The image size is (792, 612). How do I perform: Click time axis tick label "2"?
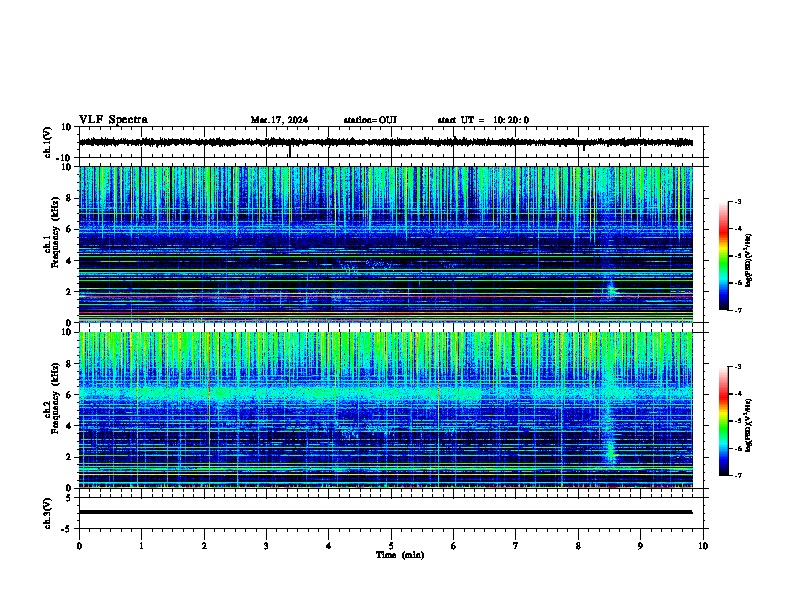coord(204,546)
